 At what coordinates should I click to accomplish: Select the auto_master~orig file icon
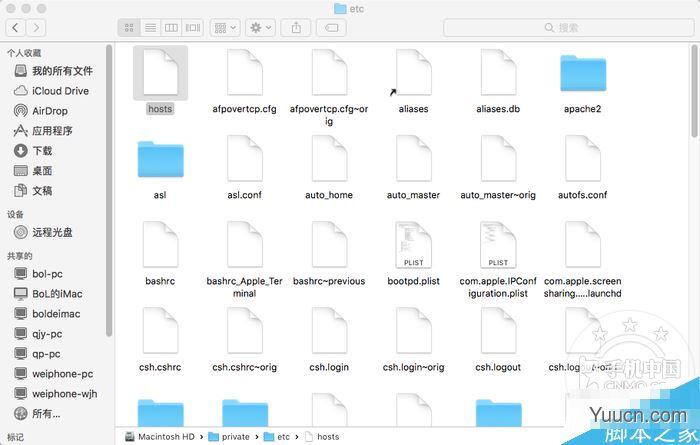(x=498, y=158)
